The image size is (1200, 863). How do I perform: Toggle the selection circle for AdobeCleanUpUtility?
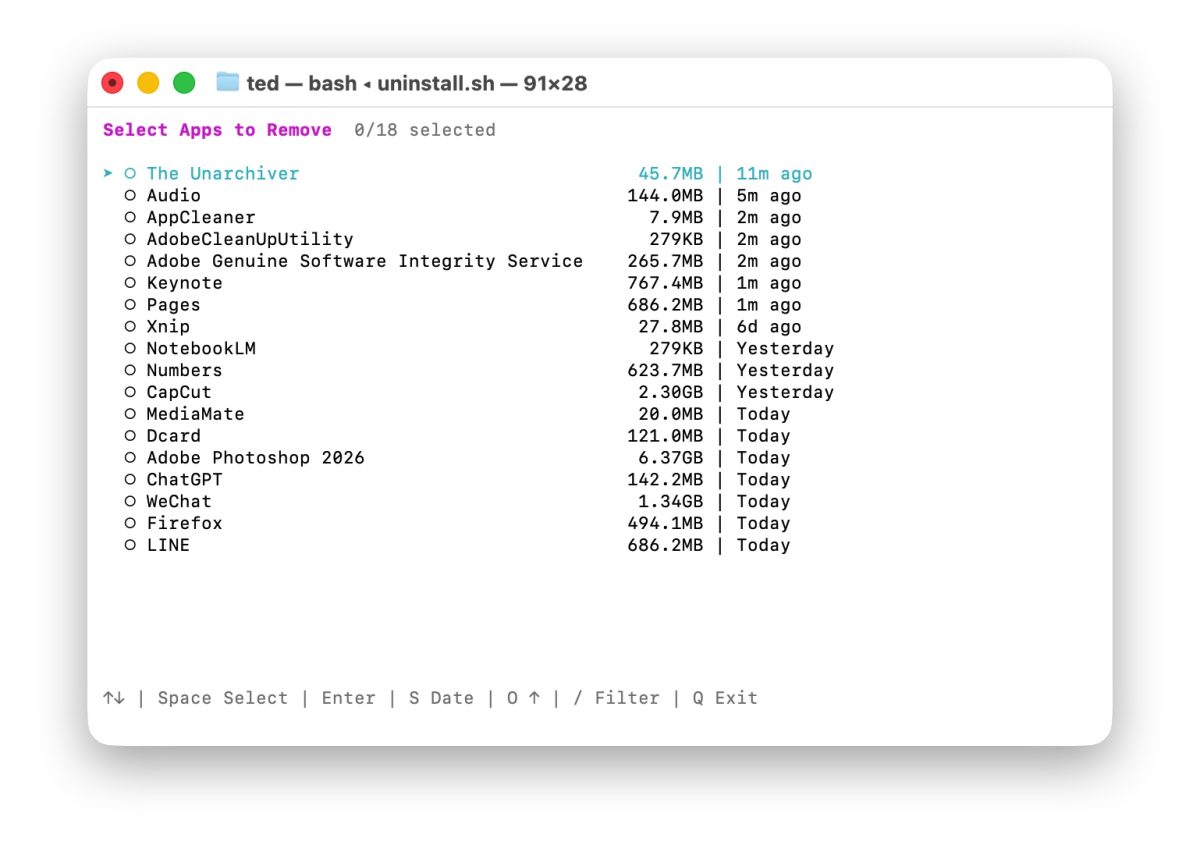pos(130,240)
